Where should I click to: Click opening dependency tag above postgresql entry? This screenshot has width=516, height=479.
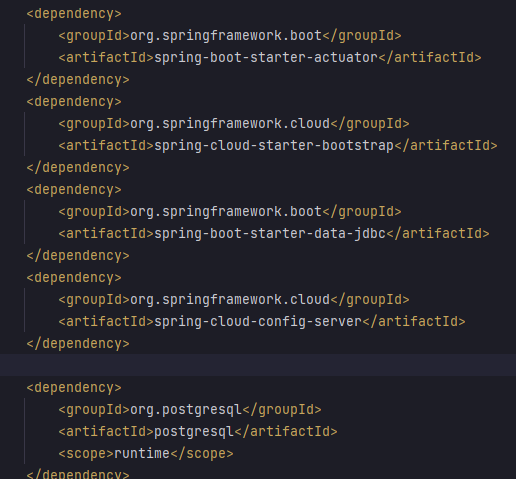[74, 388]
